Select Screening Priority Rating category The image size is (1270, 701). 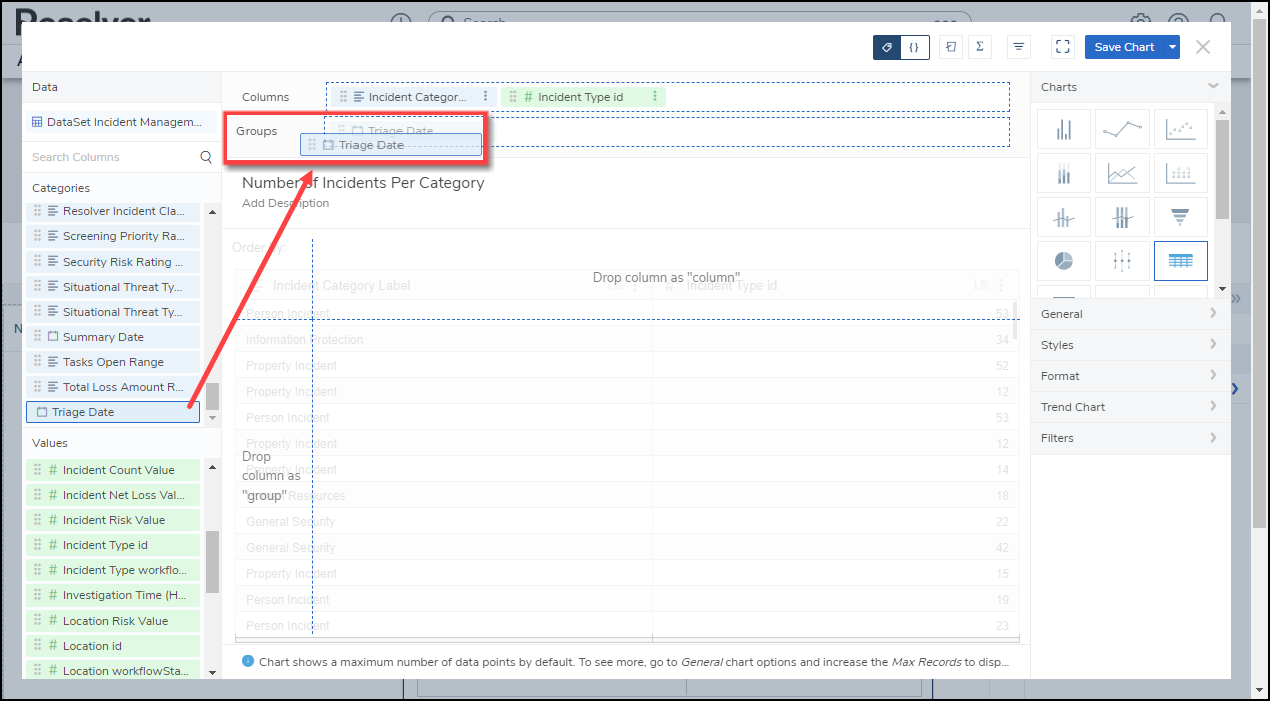point(113,236)
